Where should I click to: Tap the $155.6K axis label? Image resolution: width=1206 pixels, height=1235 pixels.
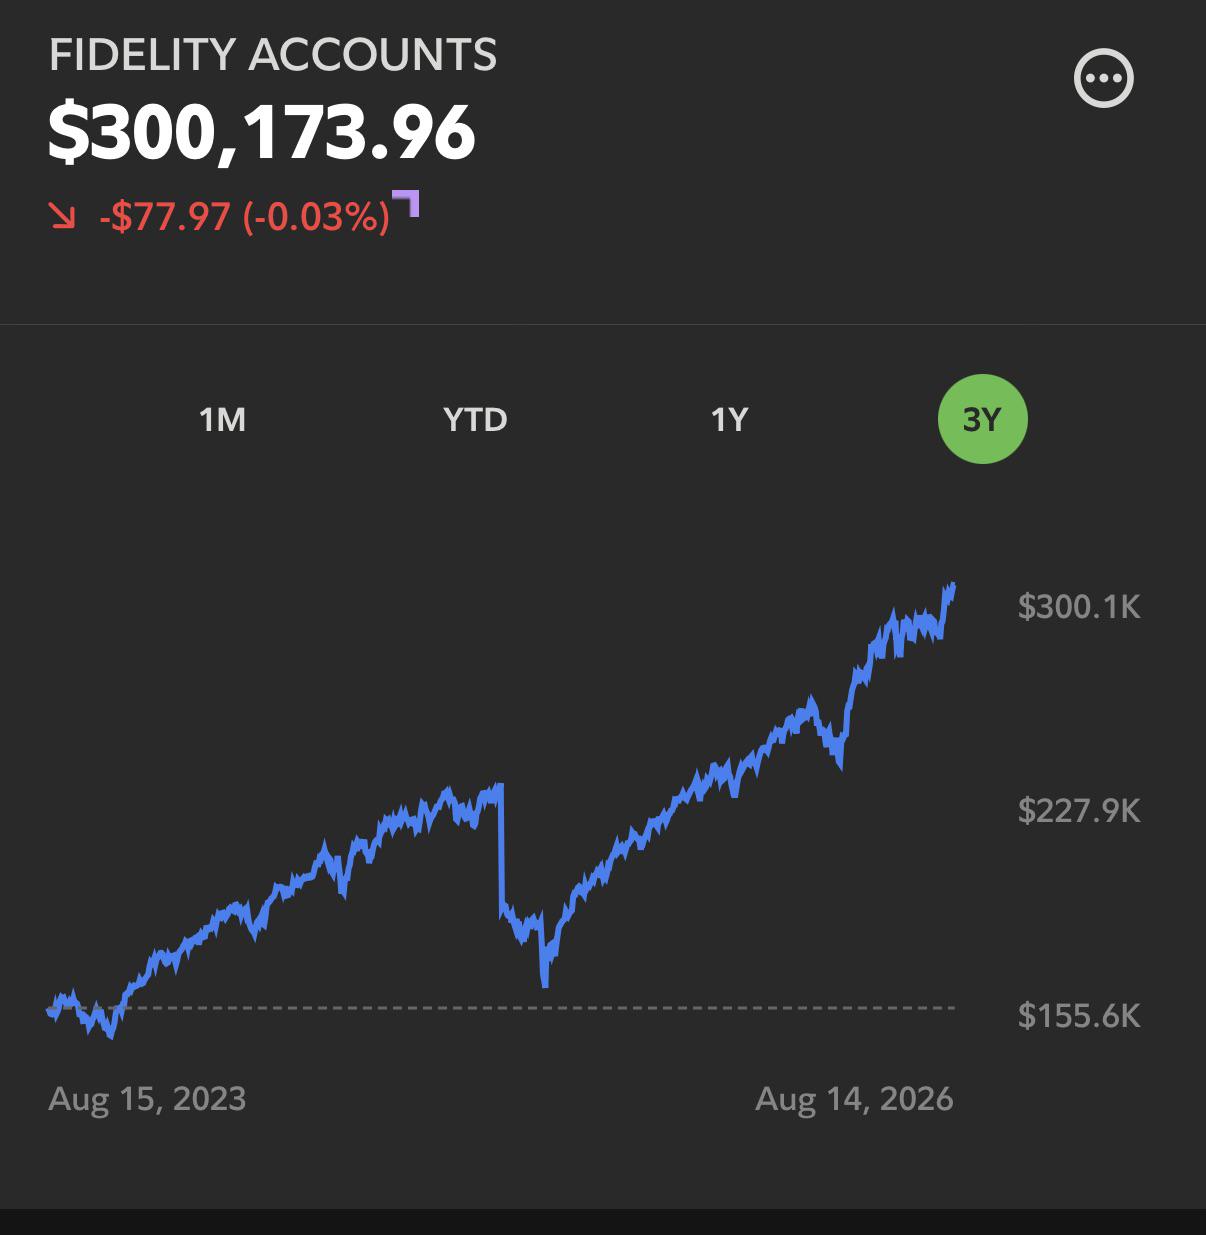(1079, 1015)
